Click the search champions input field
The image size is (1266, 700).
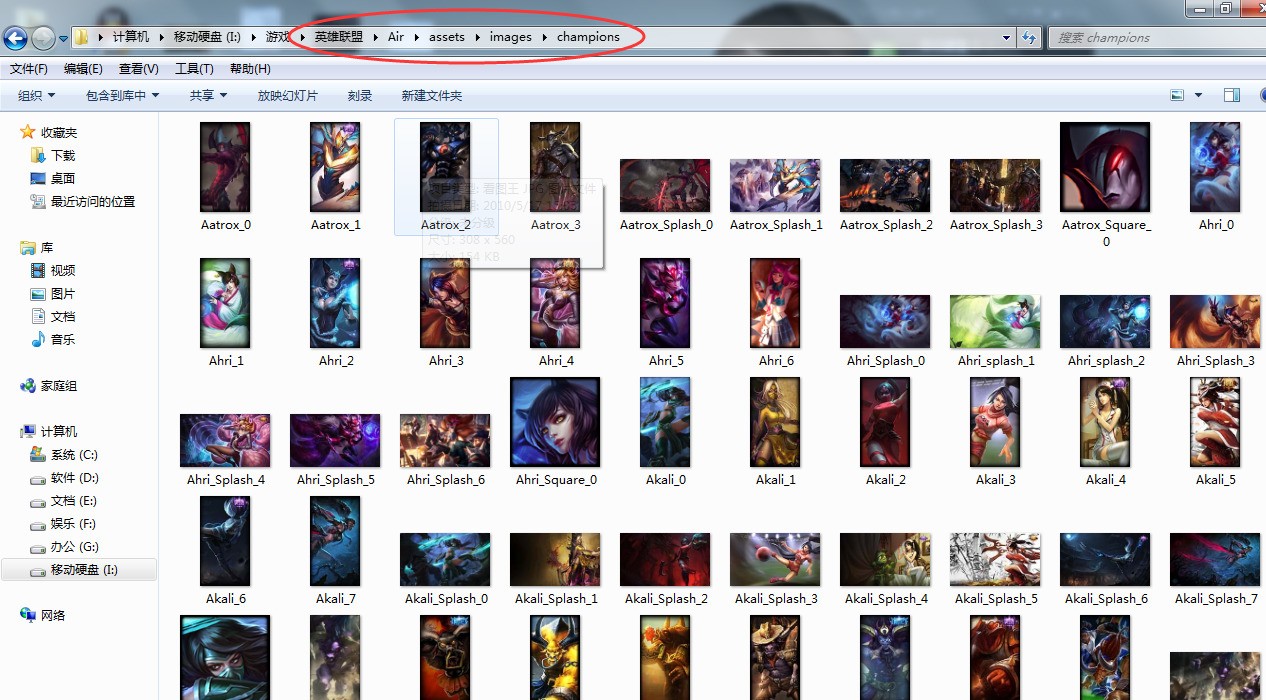(x=1150, y=38)
